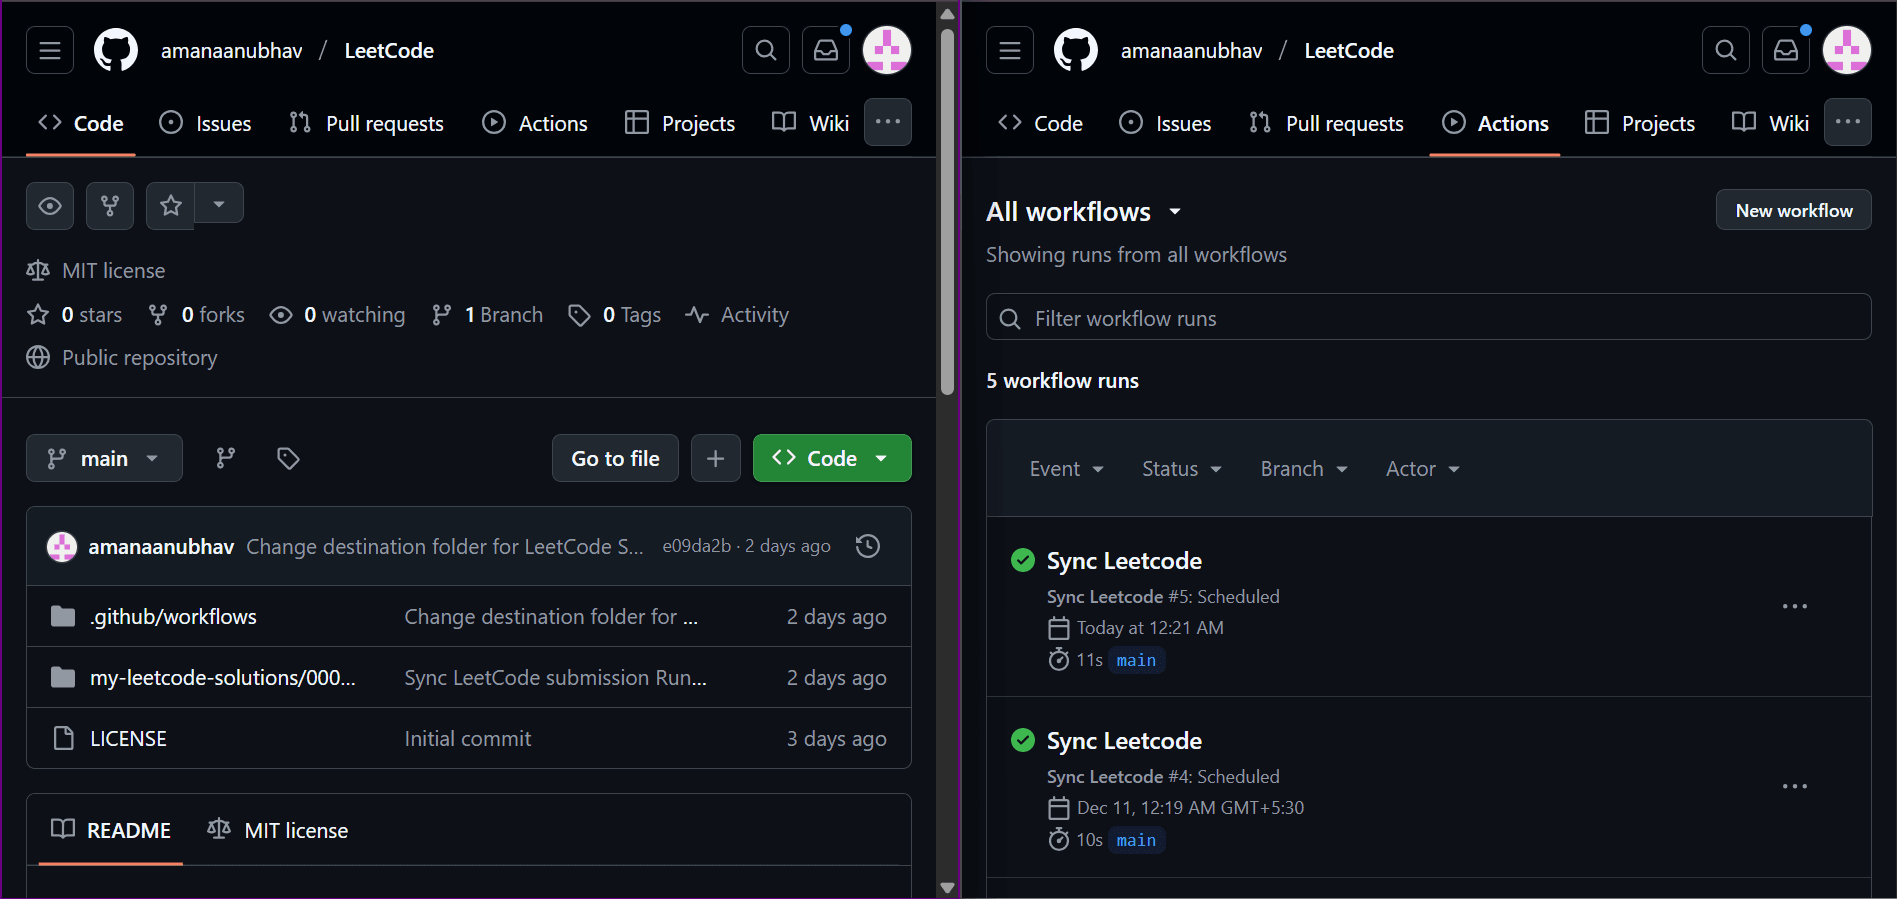
Task: Open options menu for run #4
Action: (x=1795, y=786)
